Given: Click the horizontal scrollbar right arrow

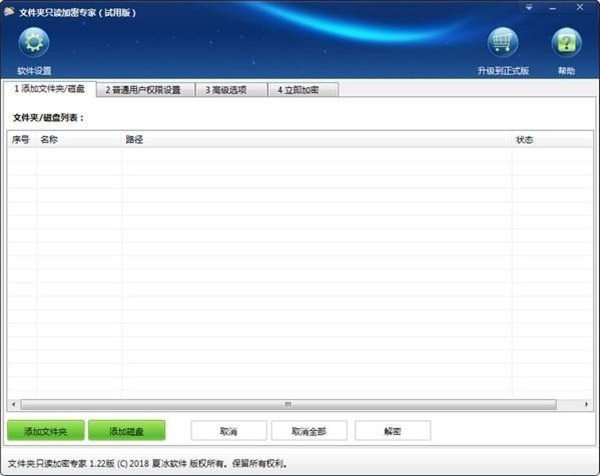Looking at the screenshot, I should point(586,404).
